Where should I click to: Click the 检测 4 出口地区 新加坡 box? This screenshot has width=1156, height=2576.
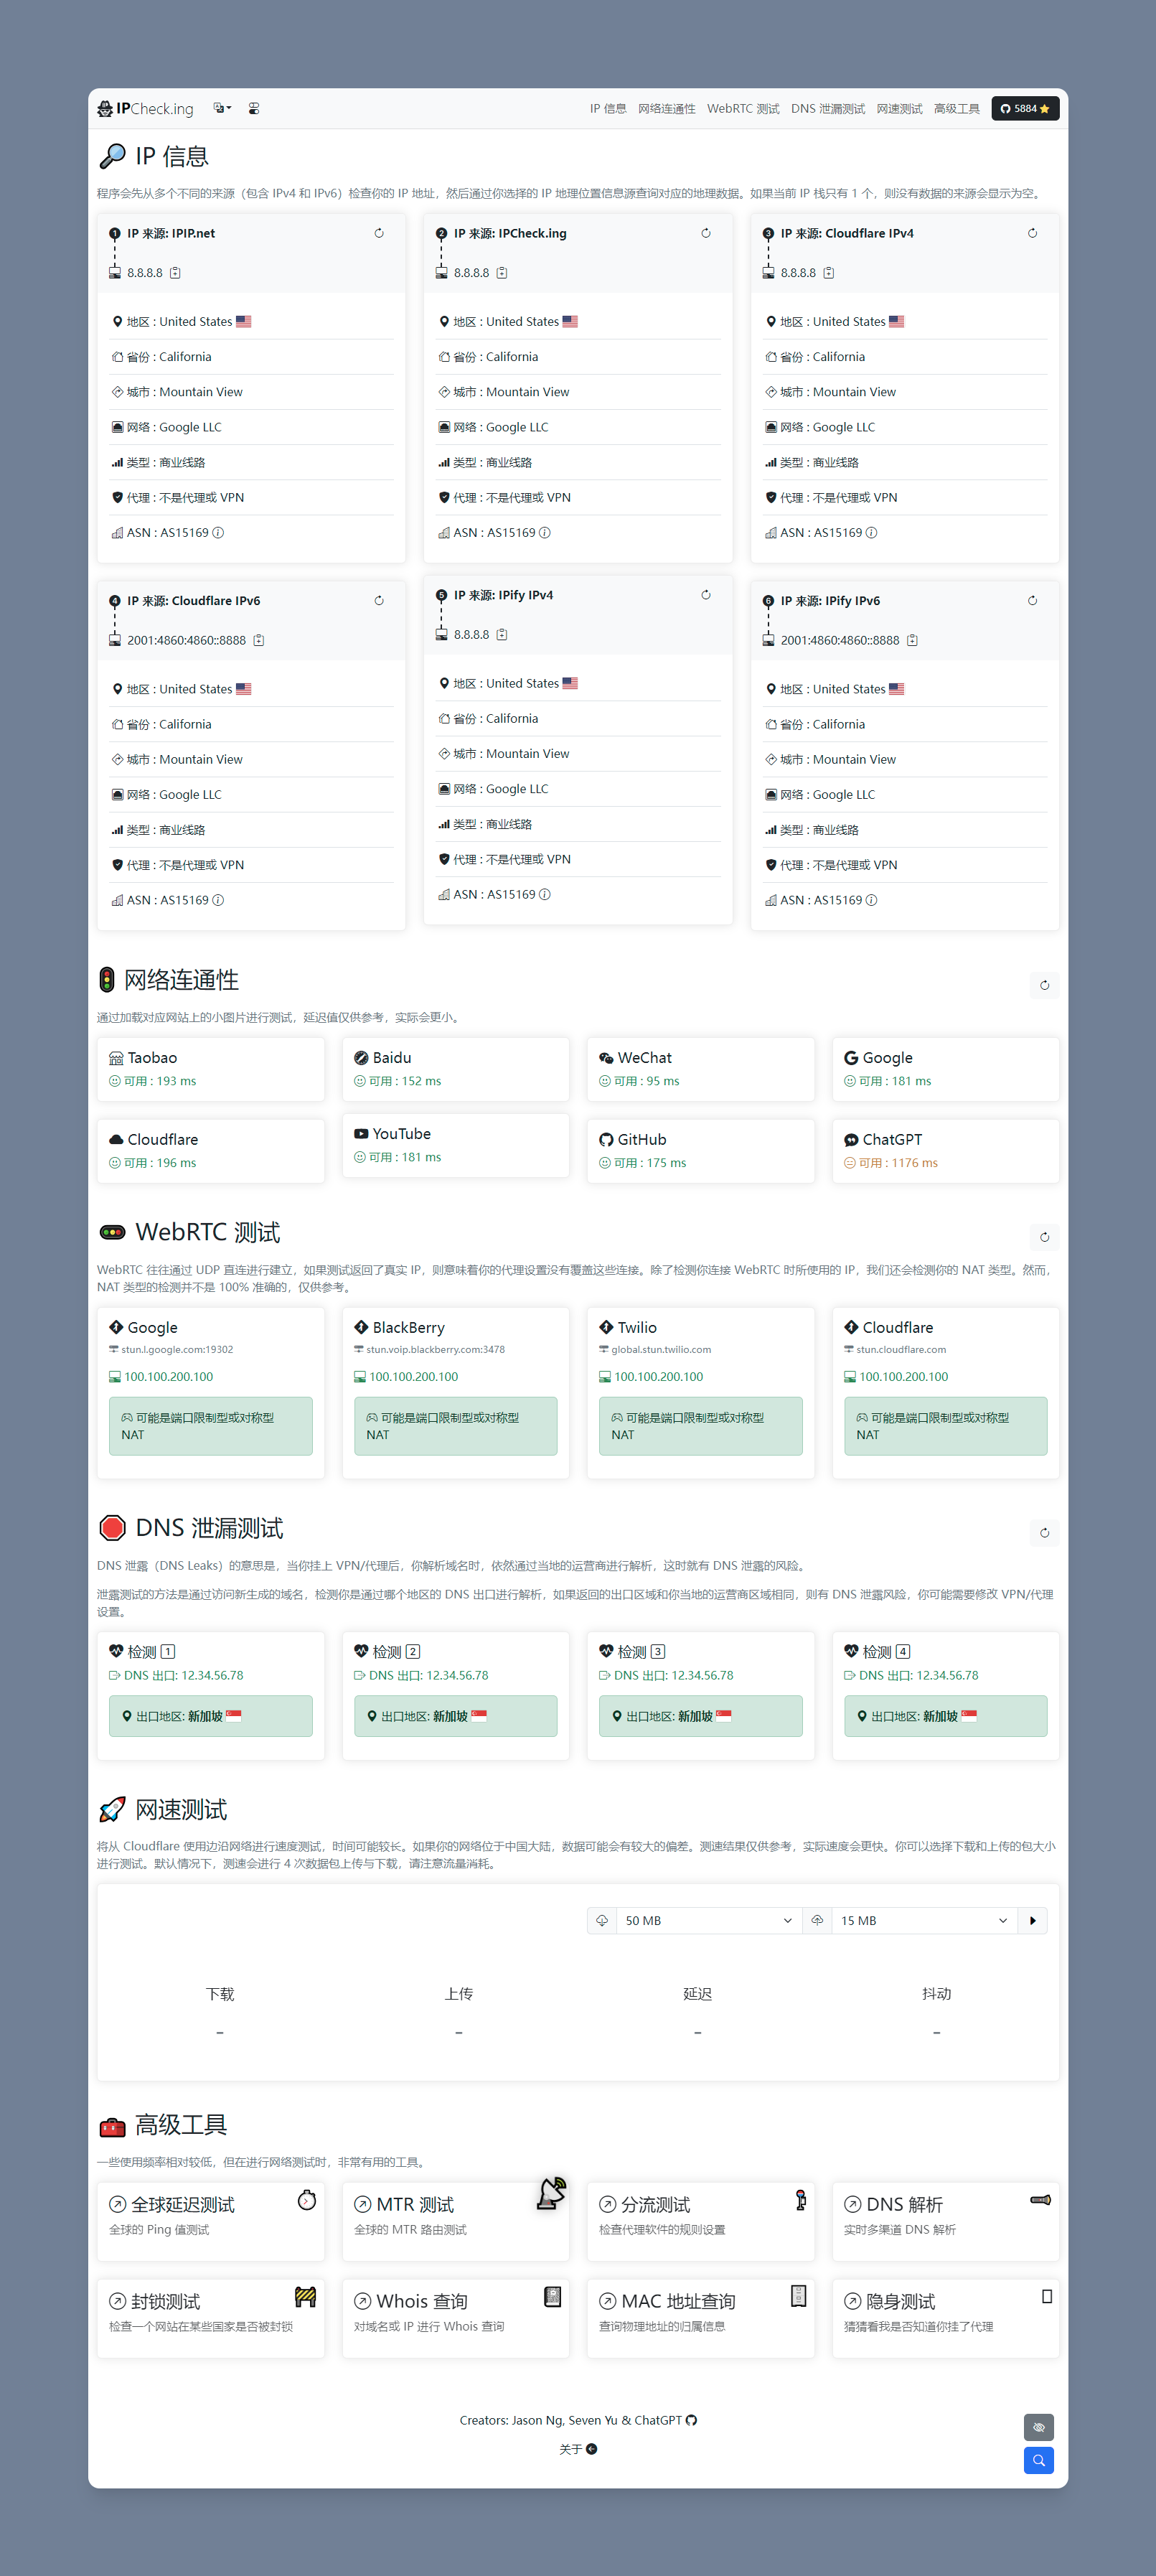click(946, 1716)
